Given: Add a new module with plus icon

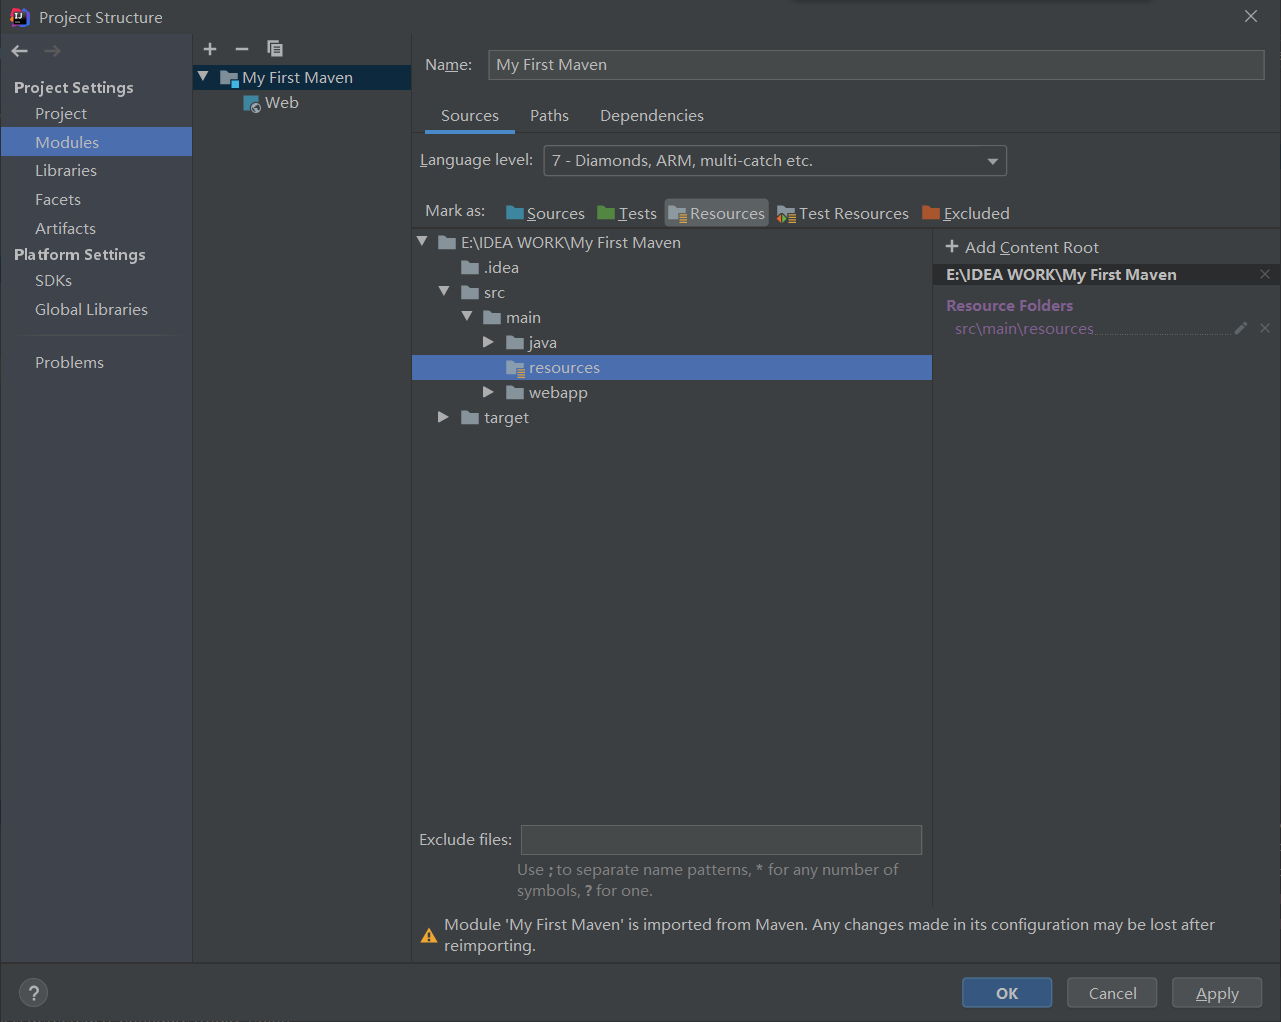Looking at the screenshot, I should (x=210, y=49).
